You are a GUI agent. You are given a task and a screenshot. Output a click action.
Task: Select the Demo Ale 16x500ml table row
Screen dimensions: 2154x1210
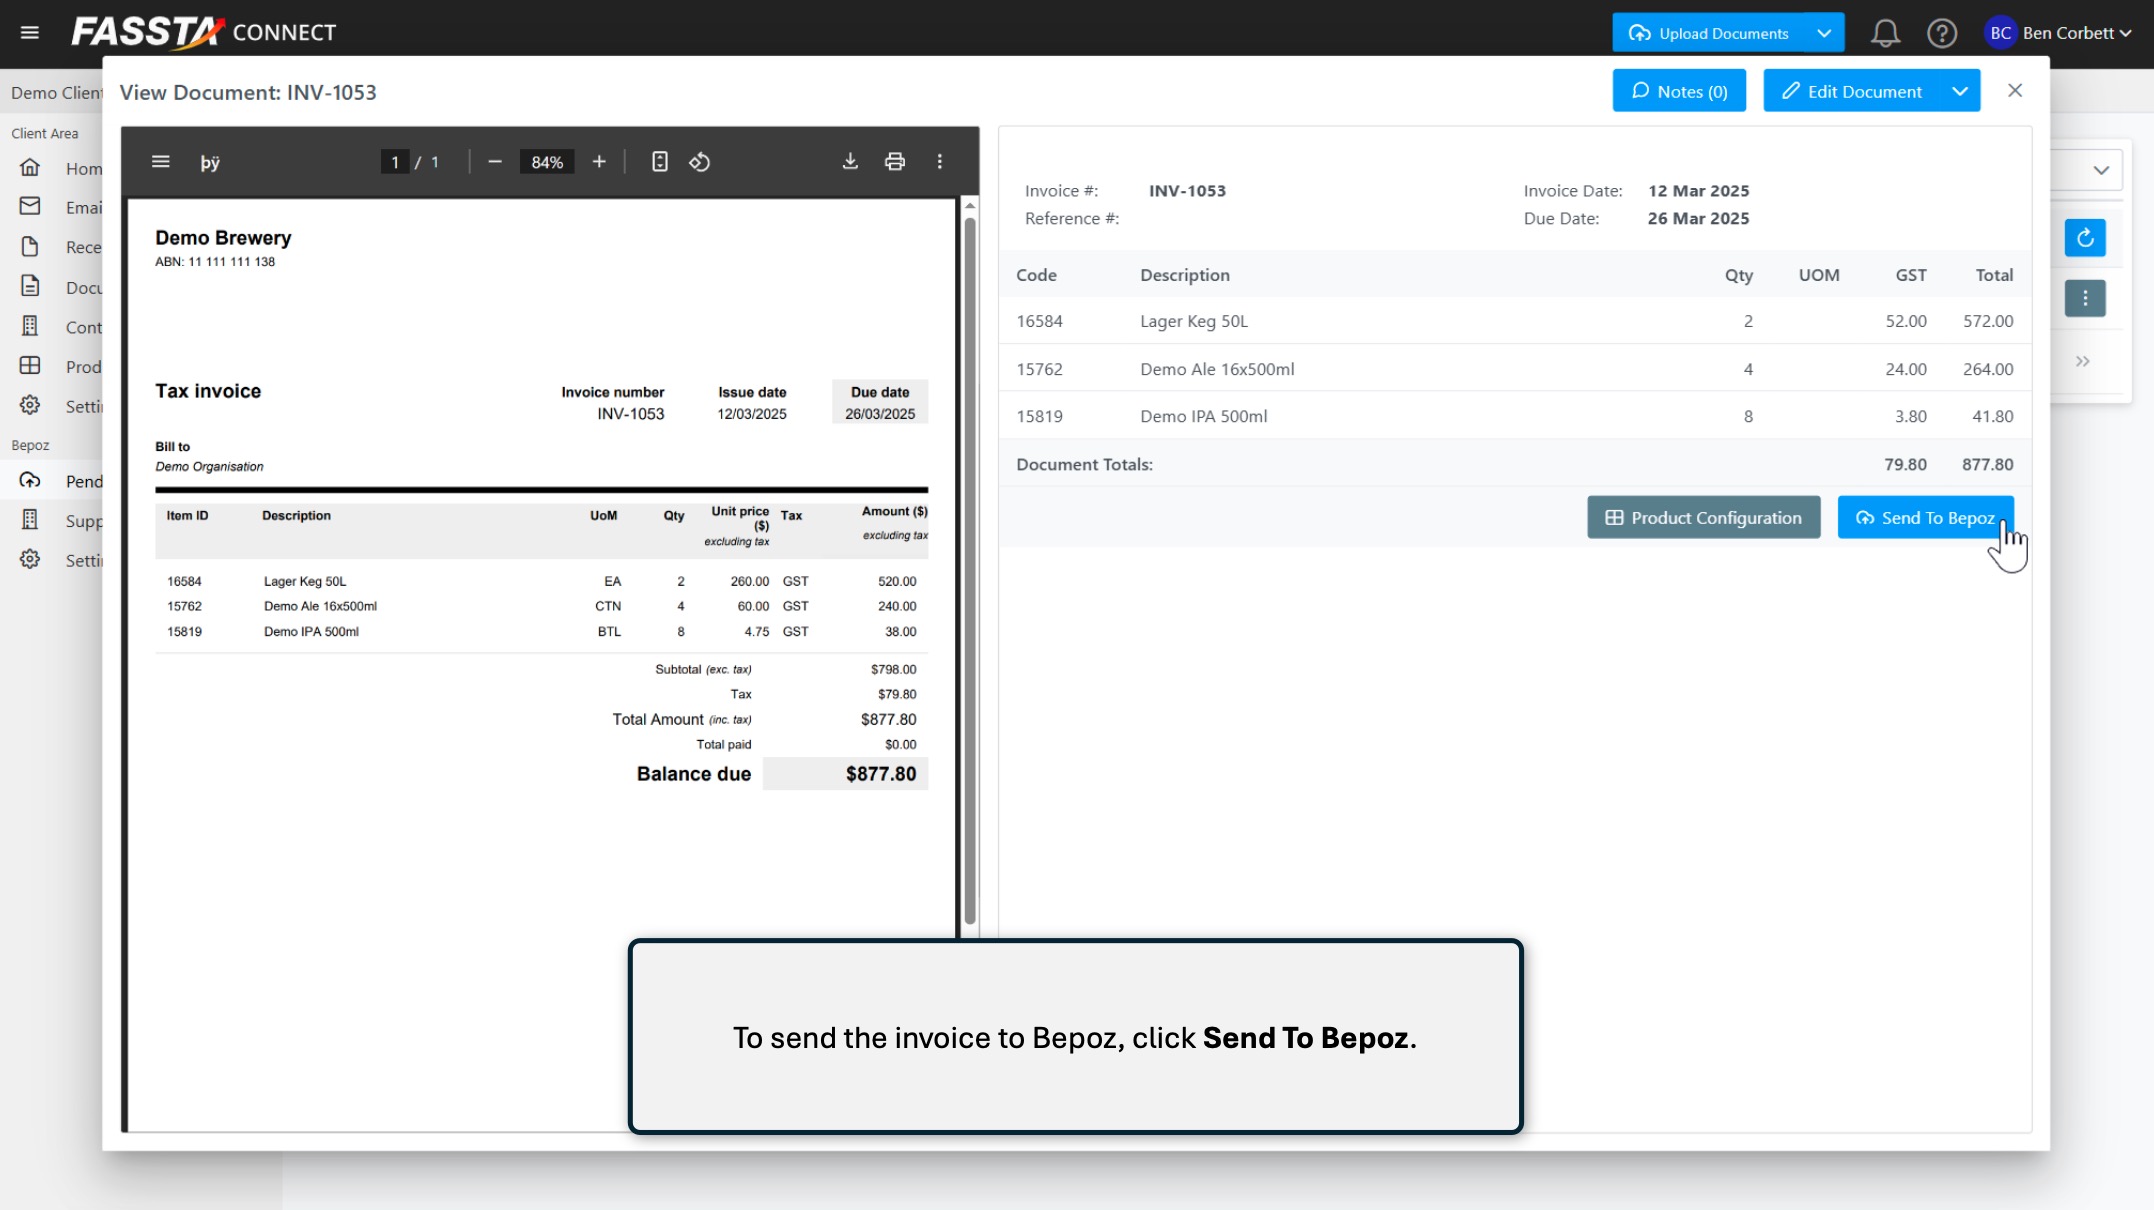1515,369
